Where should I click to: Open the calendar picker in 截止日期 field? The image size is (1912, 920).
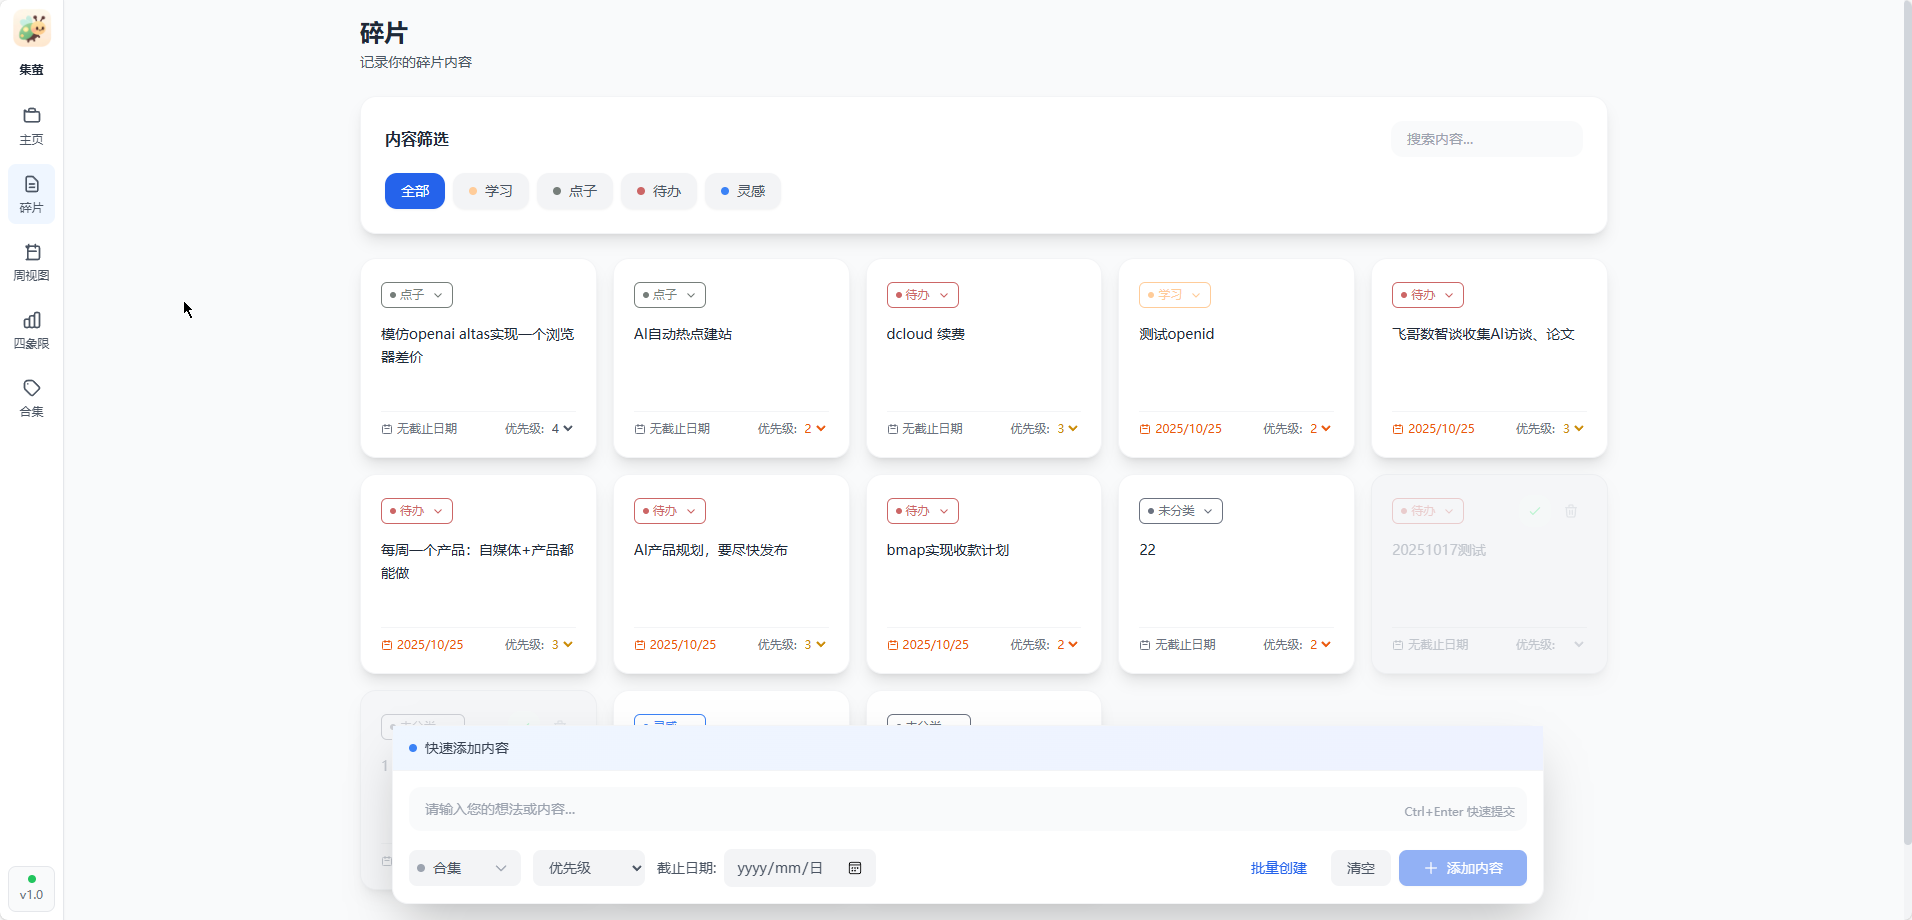point(855,868)
